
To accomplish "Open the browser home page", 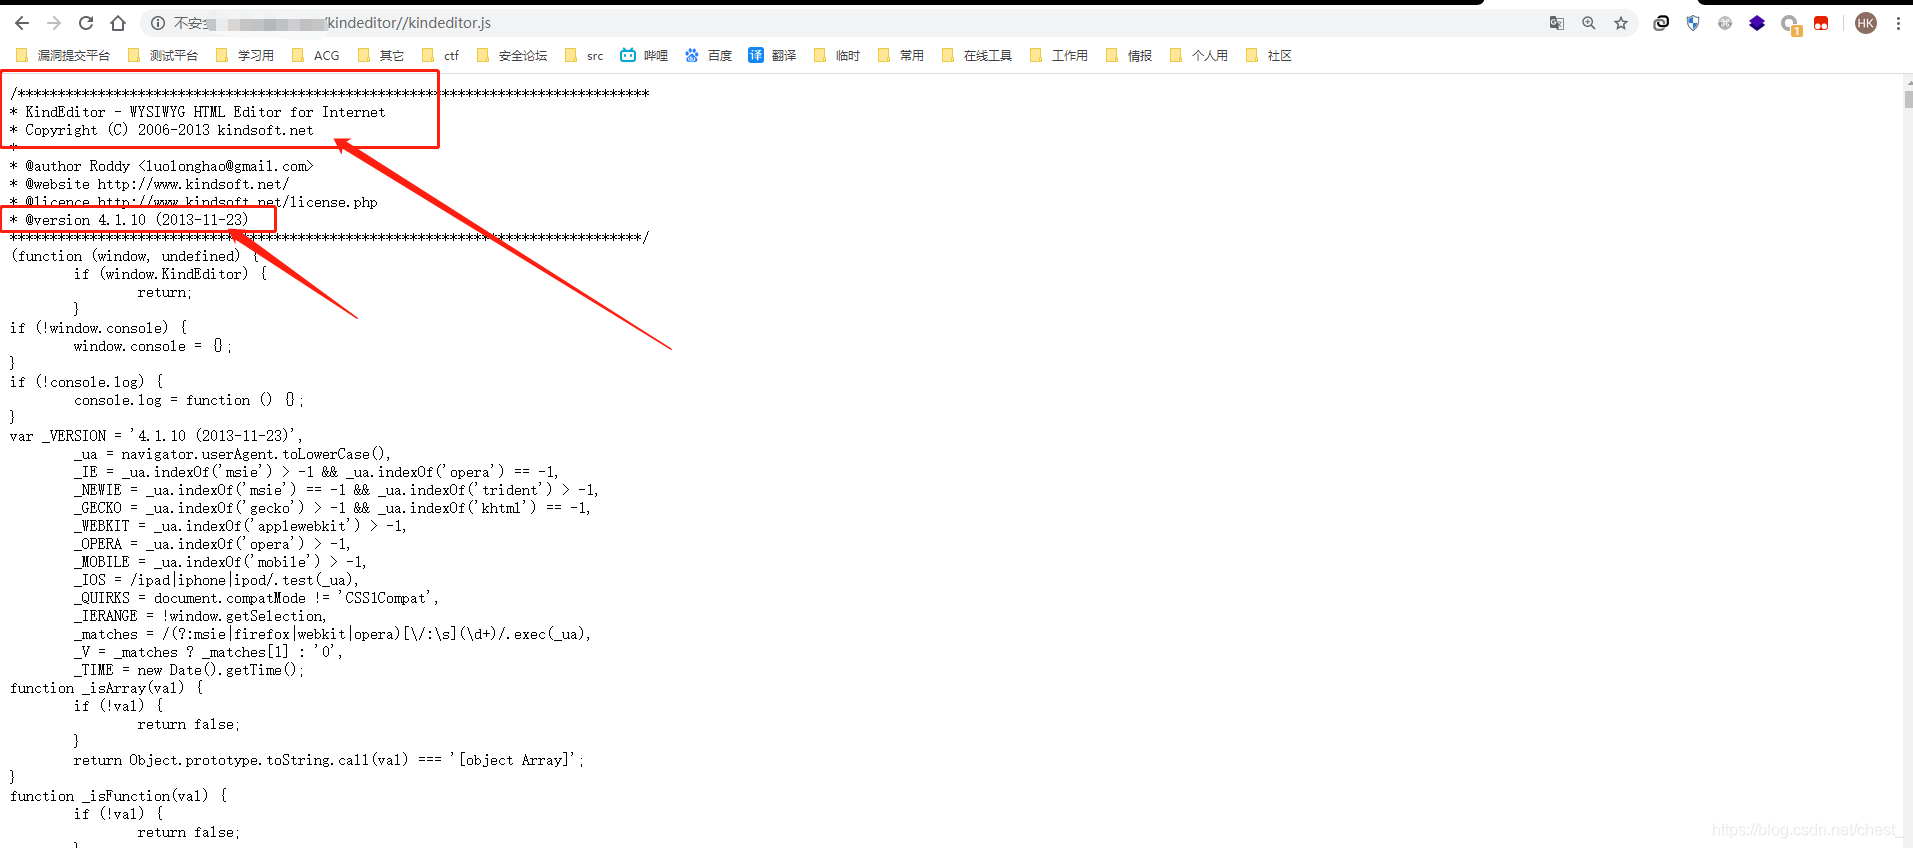I will (118, 23).
